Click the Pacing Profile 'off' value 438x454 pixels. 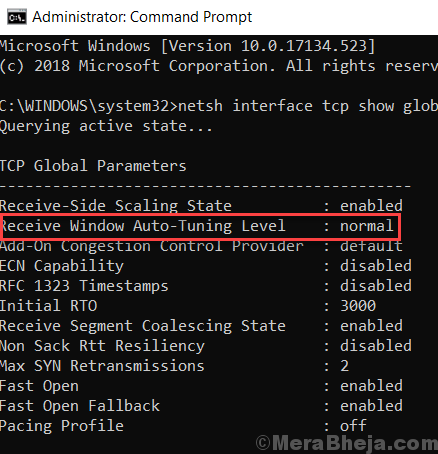pyautogui.click(x=353, y=426)
